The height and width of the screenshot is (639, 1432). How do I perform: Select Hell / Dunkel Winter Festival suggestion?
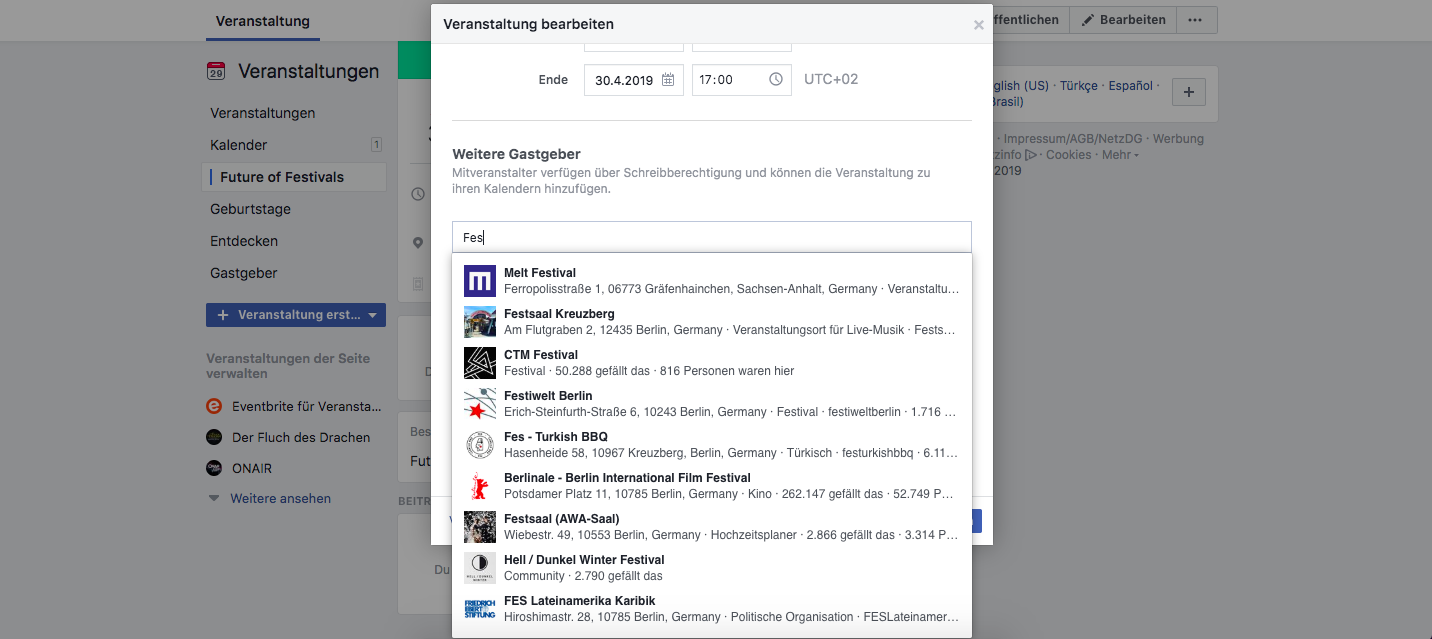coord(712,568)
